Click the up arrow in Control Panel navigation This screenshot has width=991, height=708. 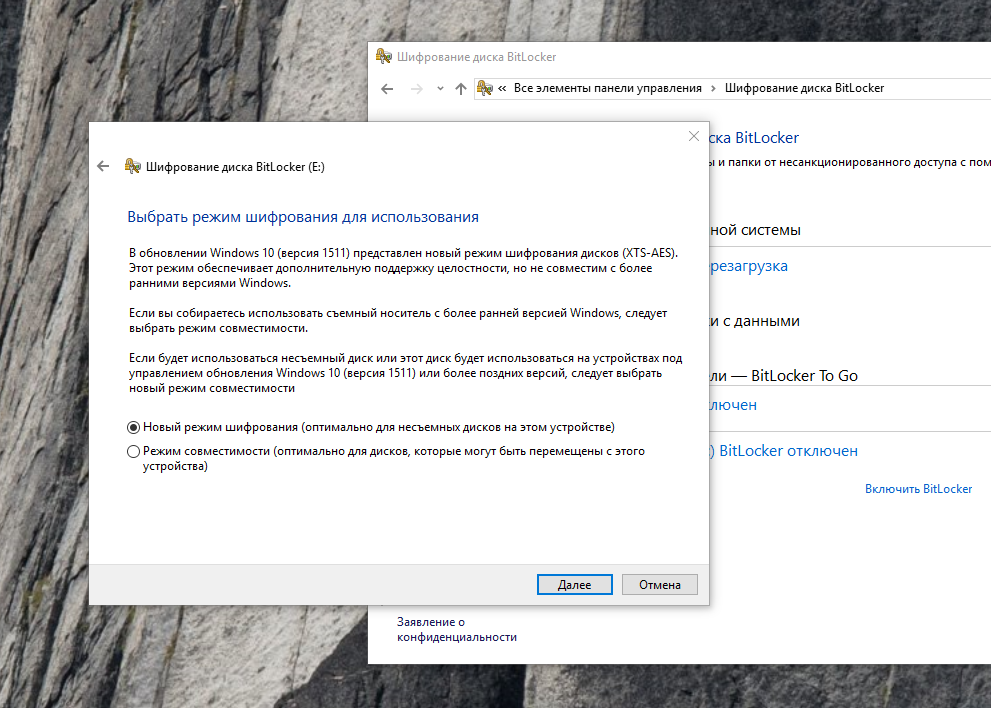point(461,88)
